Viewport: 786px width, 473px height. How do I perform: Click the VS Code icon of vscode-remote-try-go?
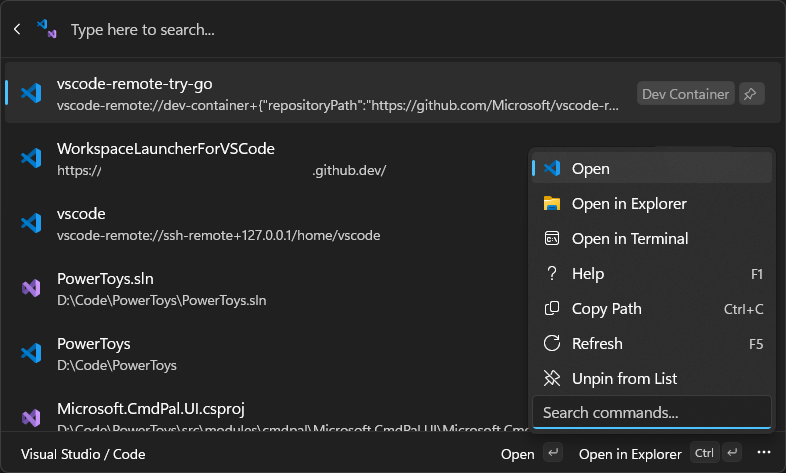pyautogui.click(x=31, y=93)
